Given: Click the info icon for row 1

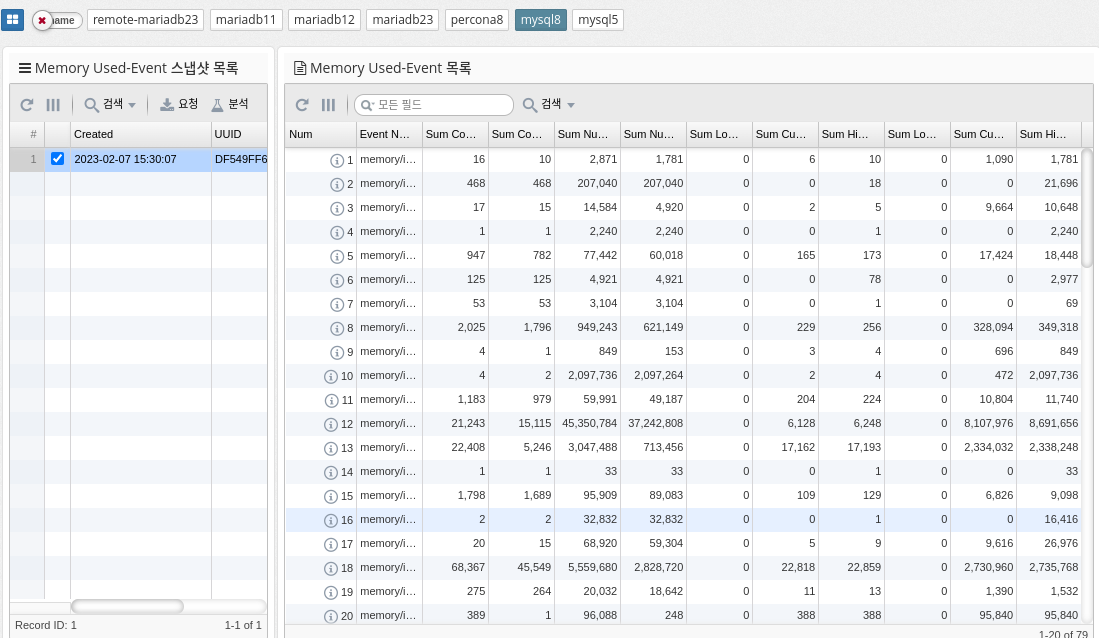Looking at the screenshot, I should [x=337, y=160].
